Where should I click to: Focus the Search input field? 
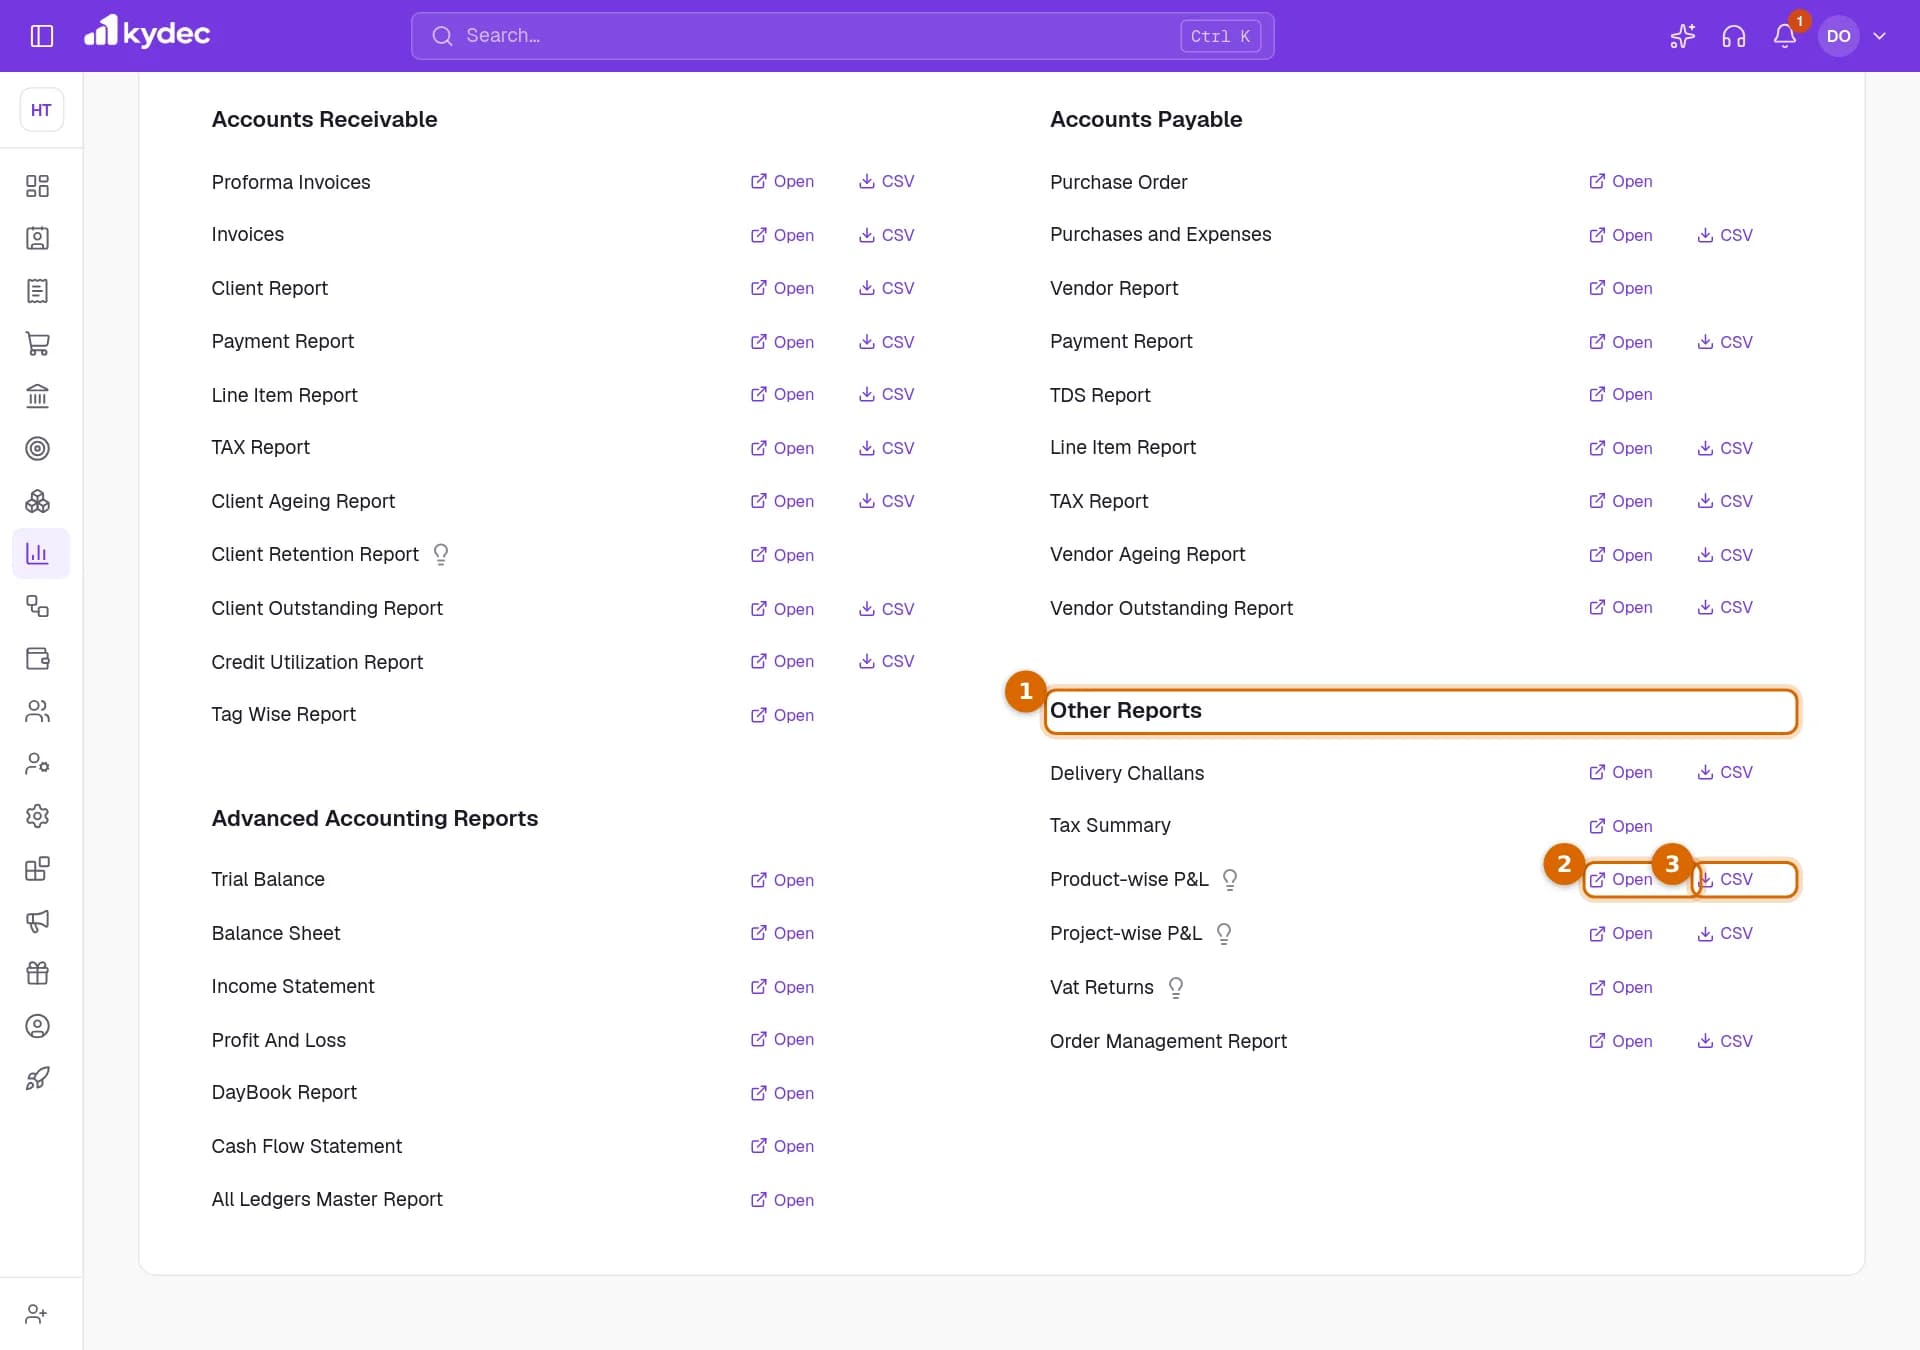coord(842,36)
